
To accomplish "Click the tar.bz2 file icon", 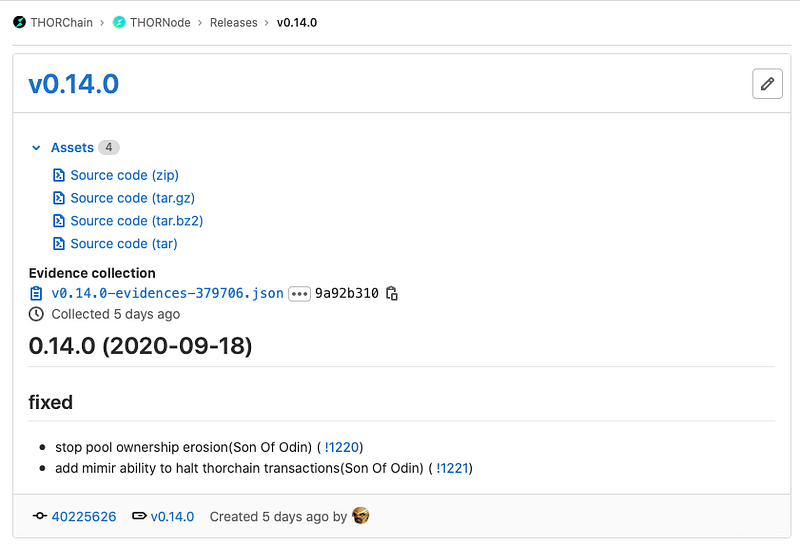I will [x=59, y=221].
